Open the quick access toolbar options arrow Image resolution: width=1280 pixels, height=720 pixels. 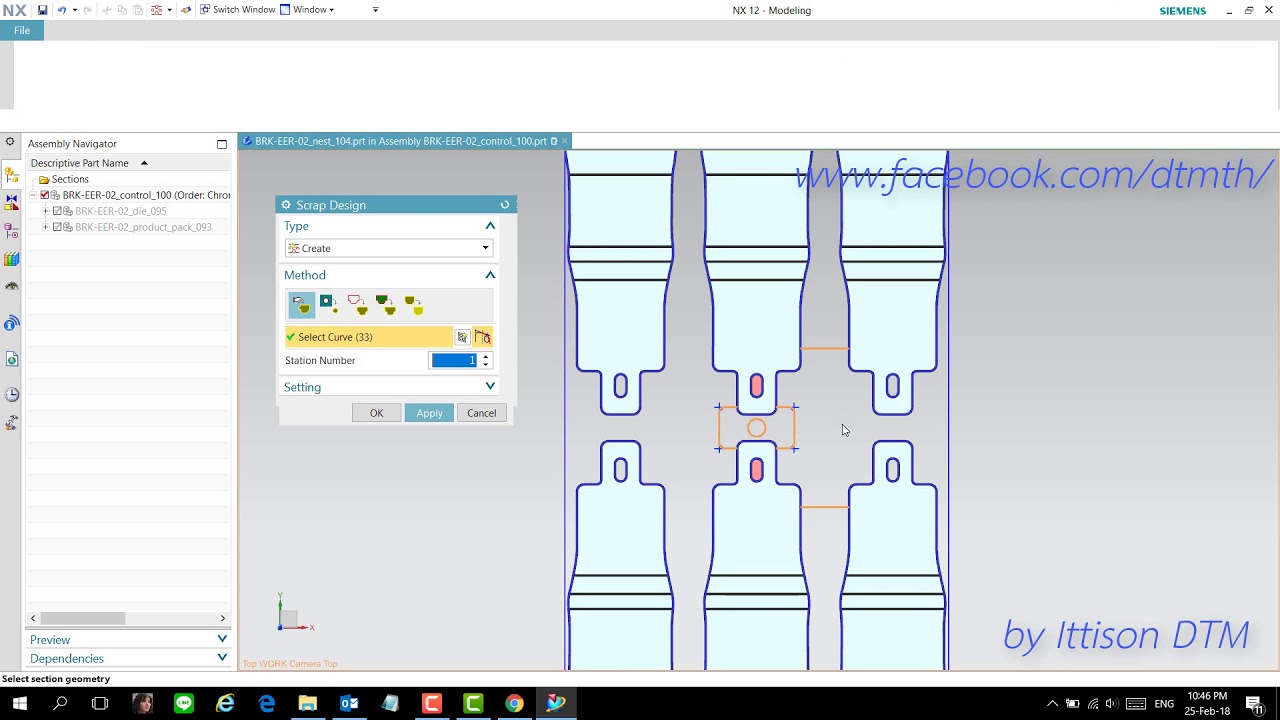pos(375,10)
